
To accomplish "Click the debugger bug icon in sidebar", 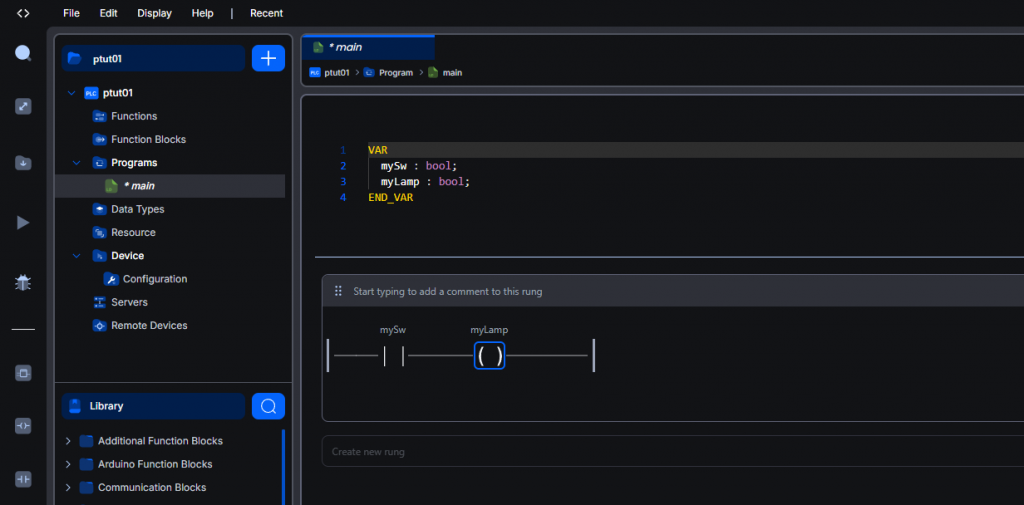I will (x=23, y=283).
